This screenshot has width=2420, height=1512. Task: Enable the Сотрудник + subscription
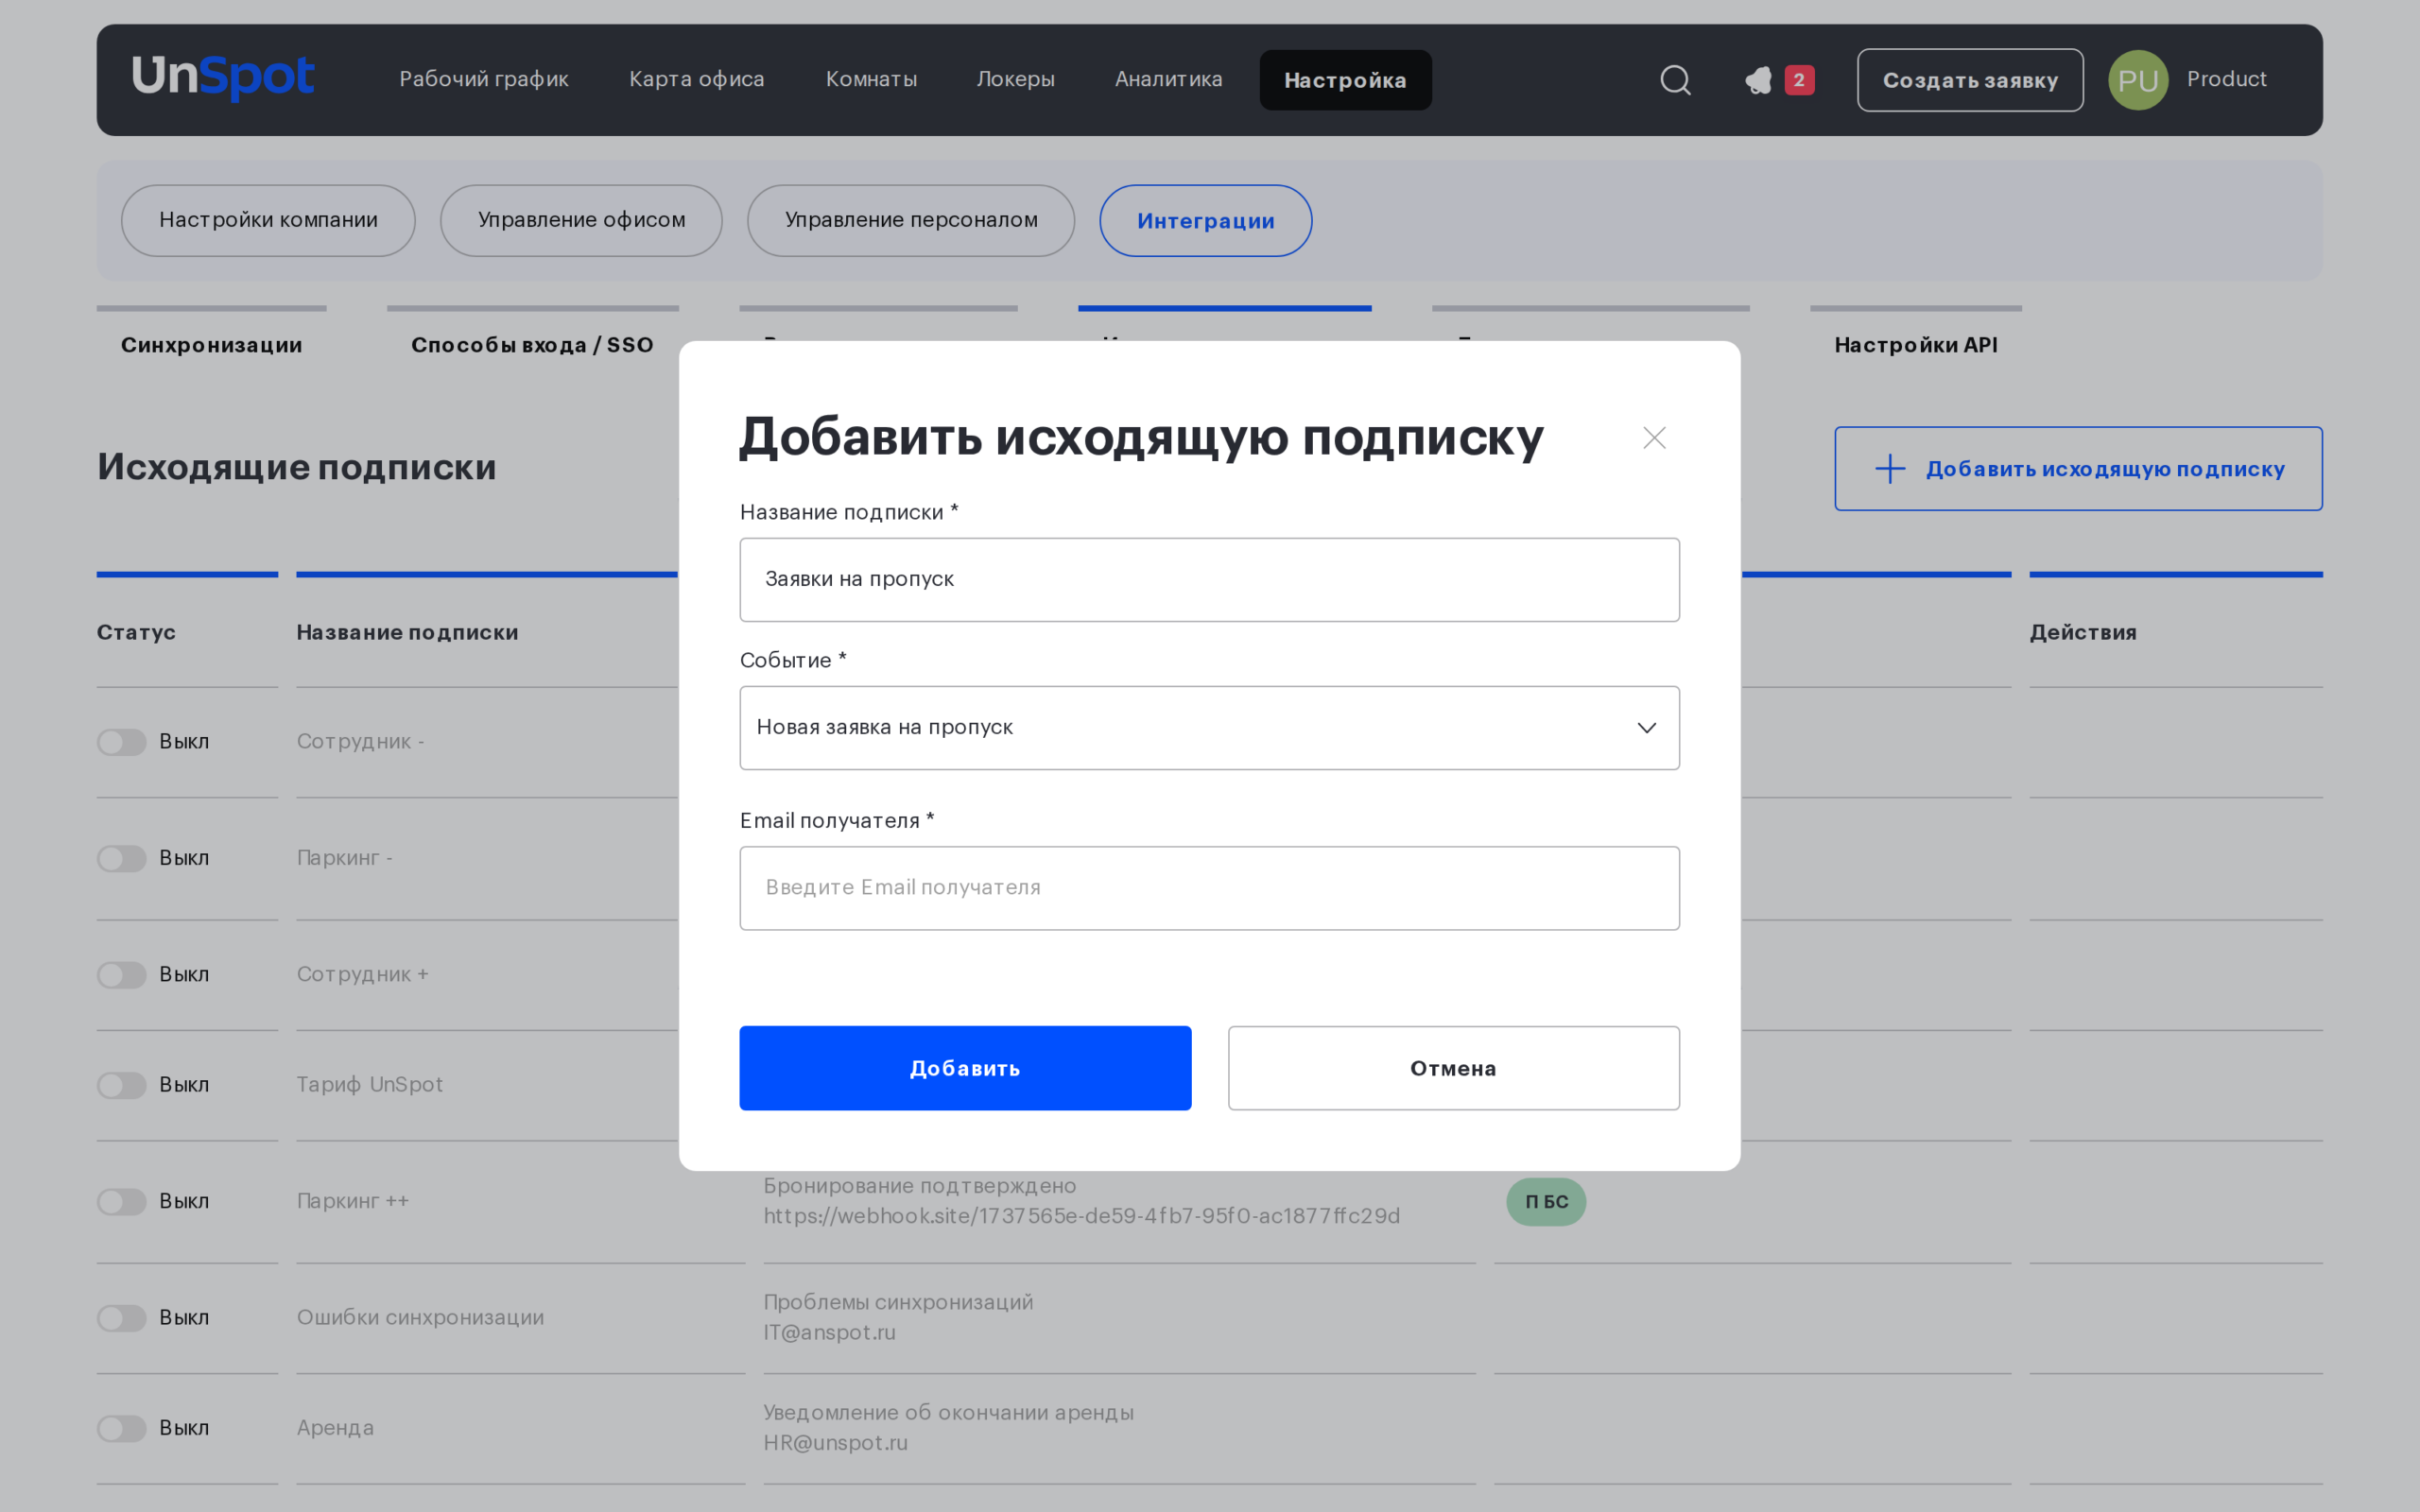[122, 975]
